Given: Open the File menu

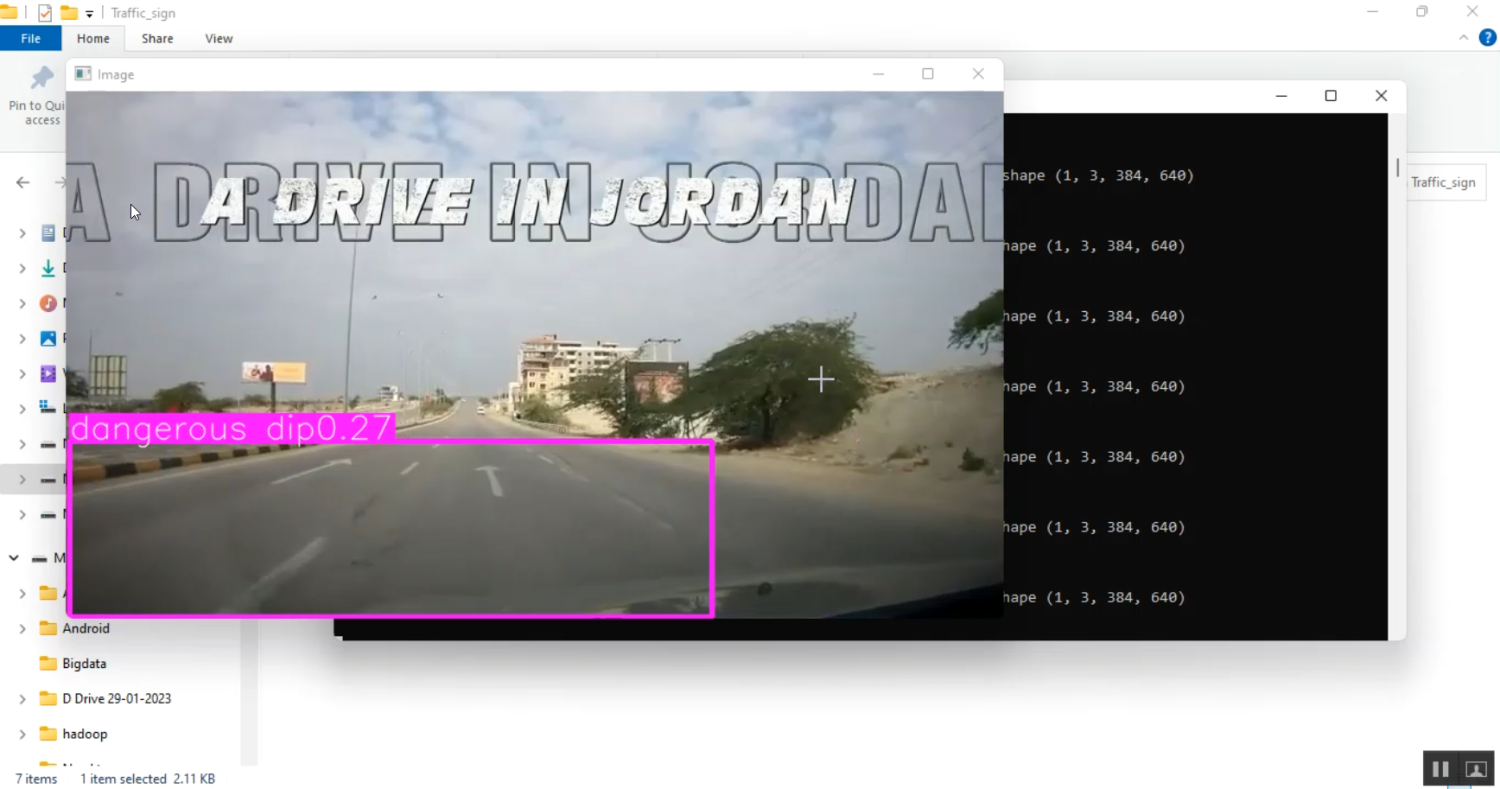Looking at the screenshot, I should coord(31,38).
